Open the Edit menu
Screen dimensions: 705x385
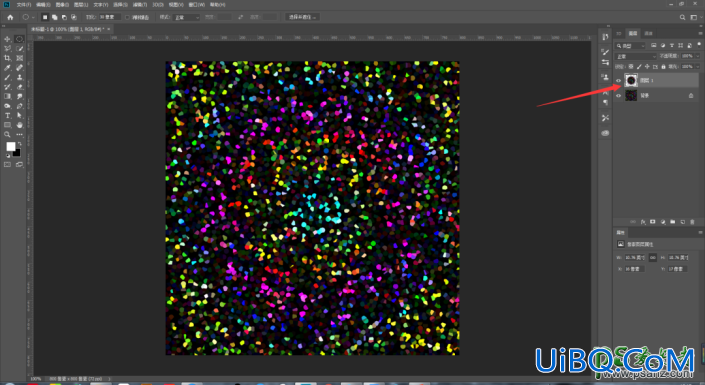43,4
